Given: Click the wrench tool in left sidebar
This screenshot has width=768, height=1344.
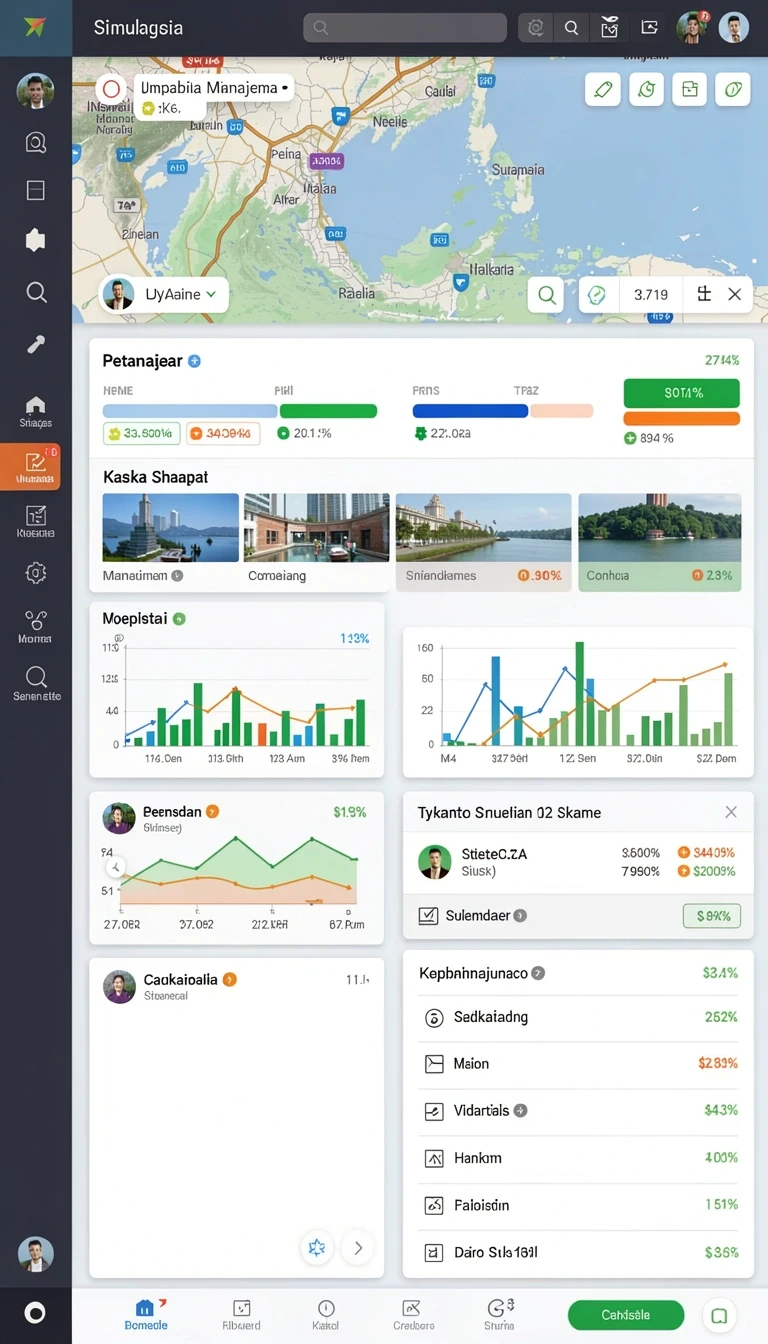Looking at the screenshot, I should (36, 345).
